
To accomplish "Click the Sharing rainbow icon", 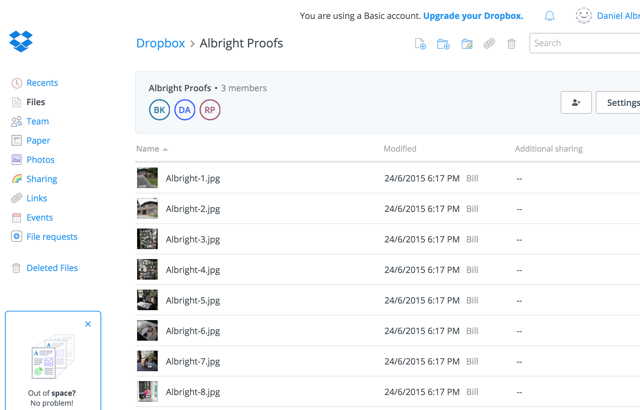I will (16, 179).
